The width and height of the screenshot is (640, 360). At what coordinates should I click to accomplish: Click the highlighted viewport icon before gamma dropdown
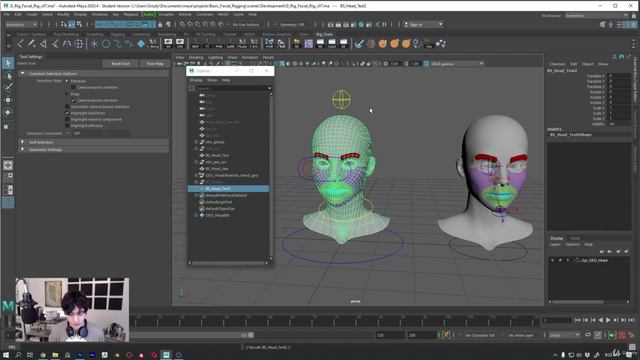426,64
